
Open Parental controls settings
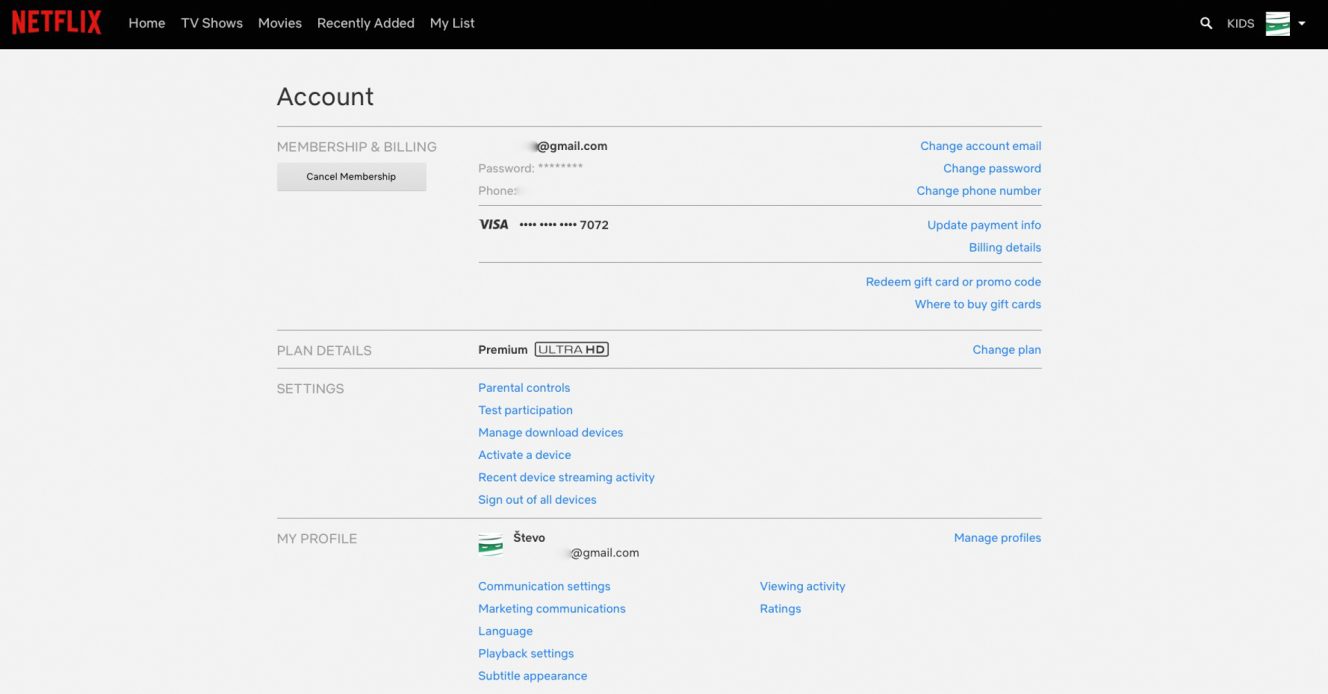click(x=524, y=388)
